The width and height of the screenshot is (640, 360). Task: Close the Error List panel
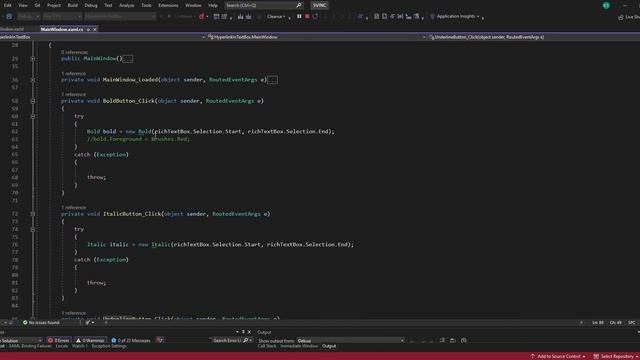[x=249, y=332]
